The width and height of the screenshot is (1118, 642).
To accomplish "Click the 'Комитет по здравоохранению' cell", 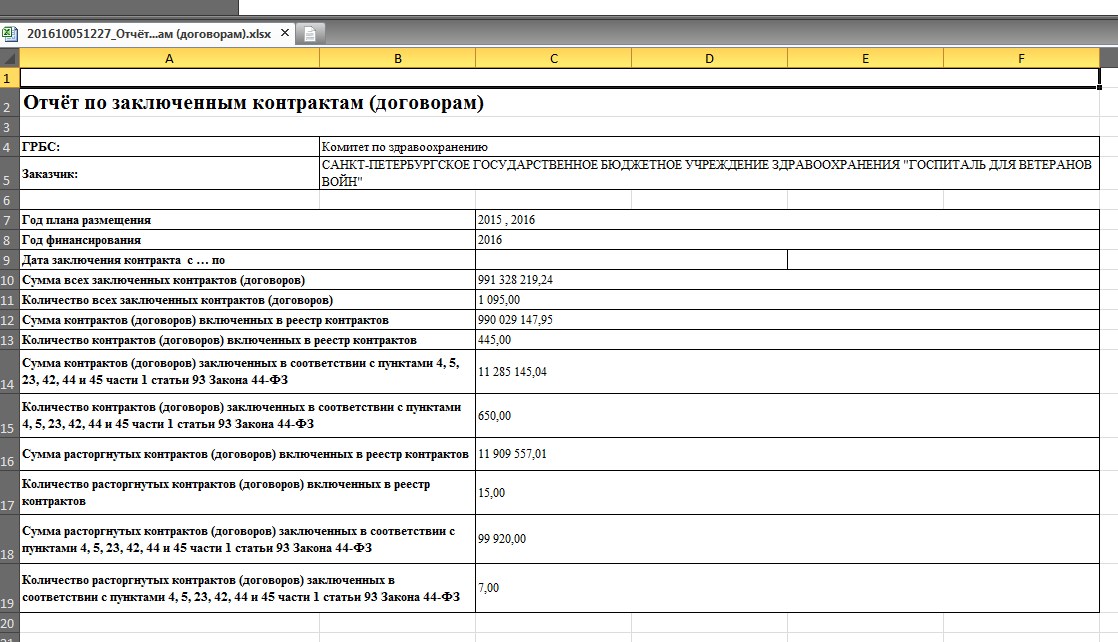I will [709, 146].
